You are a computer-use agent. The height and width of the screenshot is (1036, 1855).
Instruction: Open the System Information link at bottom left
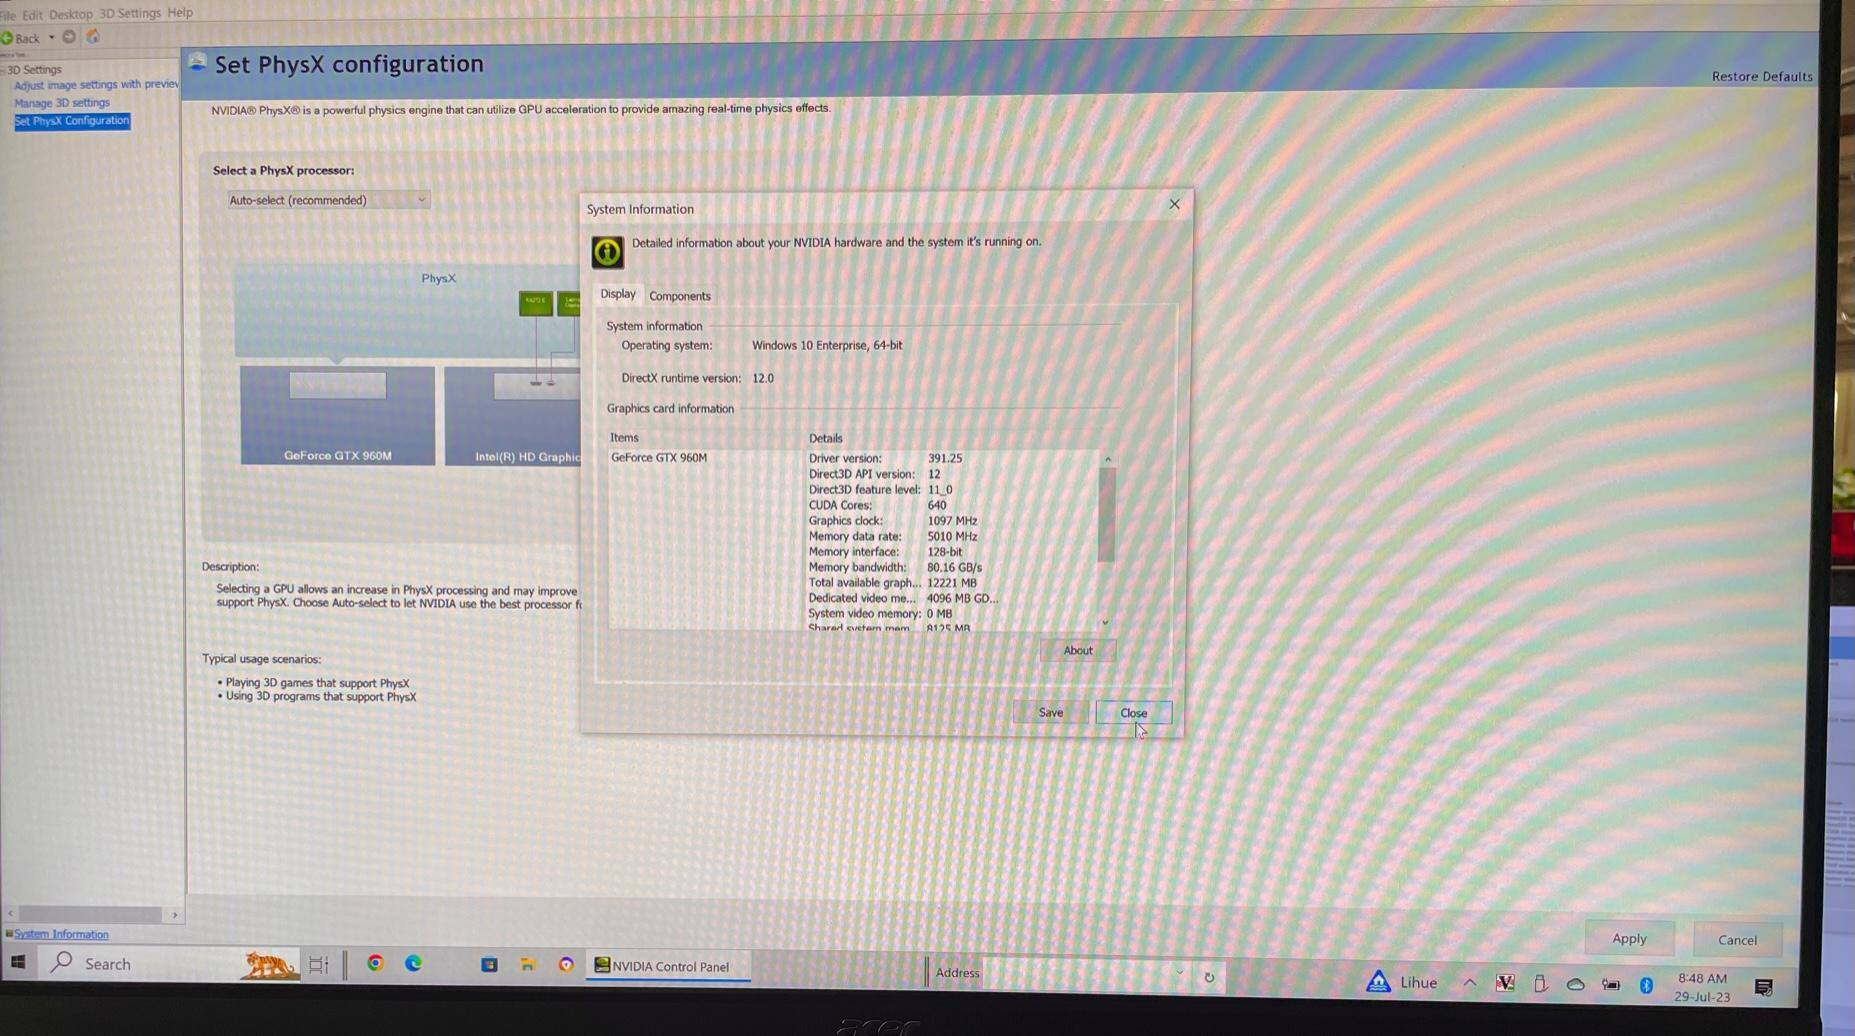point(61,934)
